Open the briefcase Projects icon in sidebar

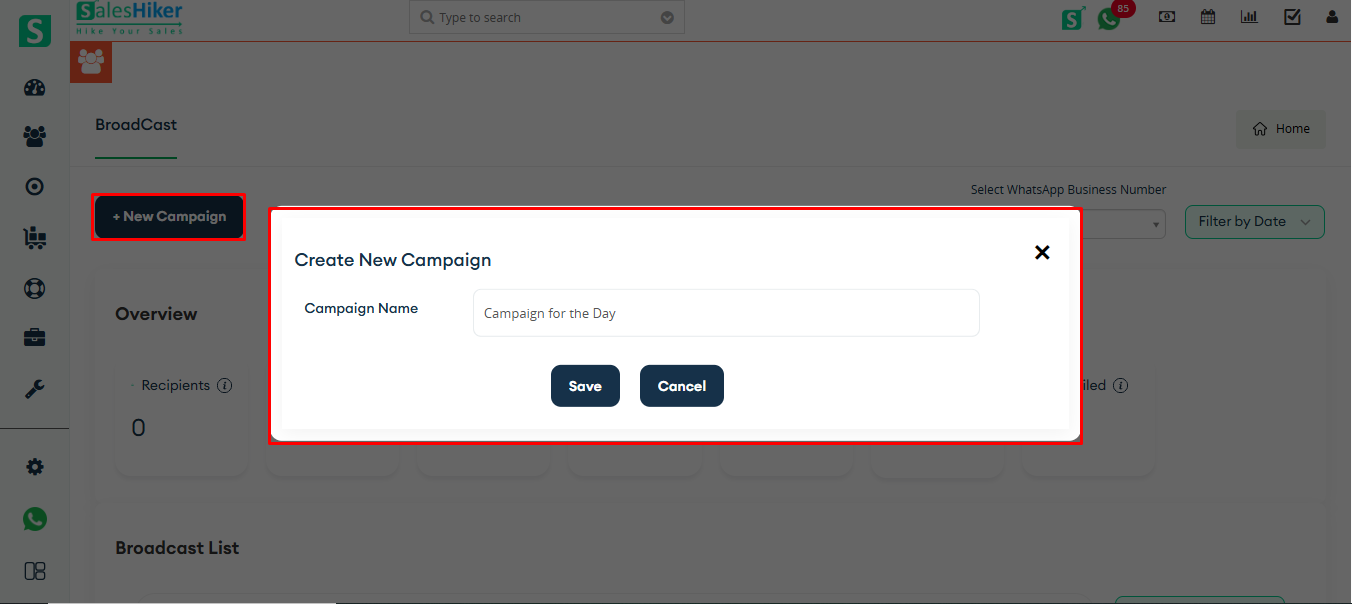[x=34, y=337]
